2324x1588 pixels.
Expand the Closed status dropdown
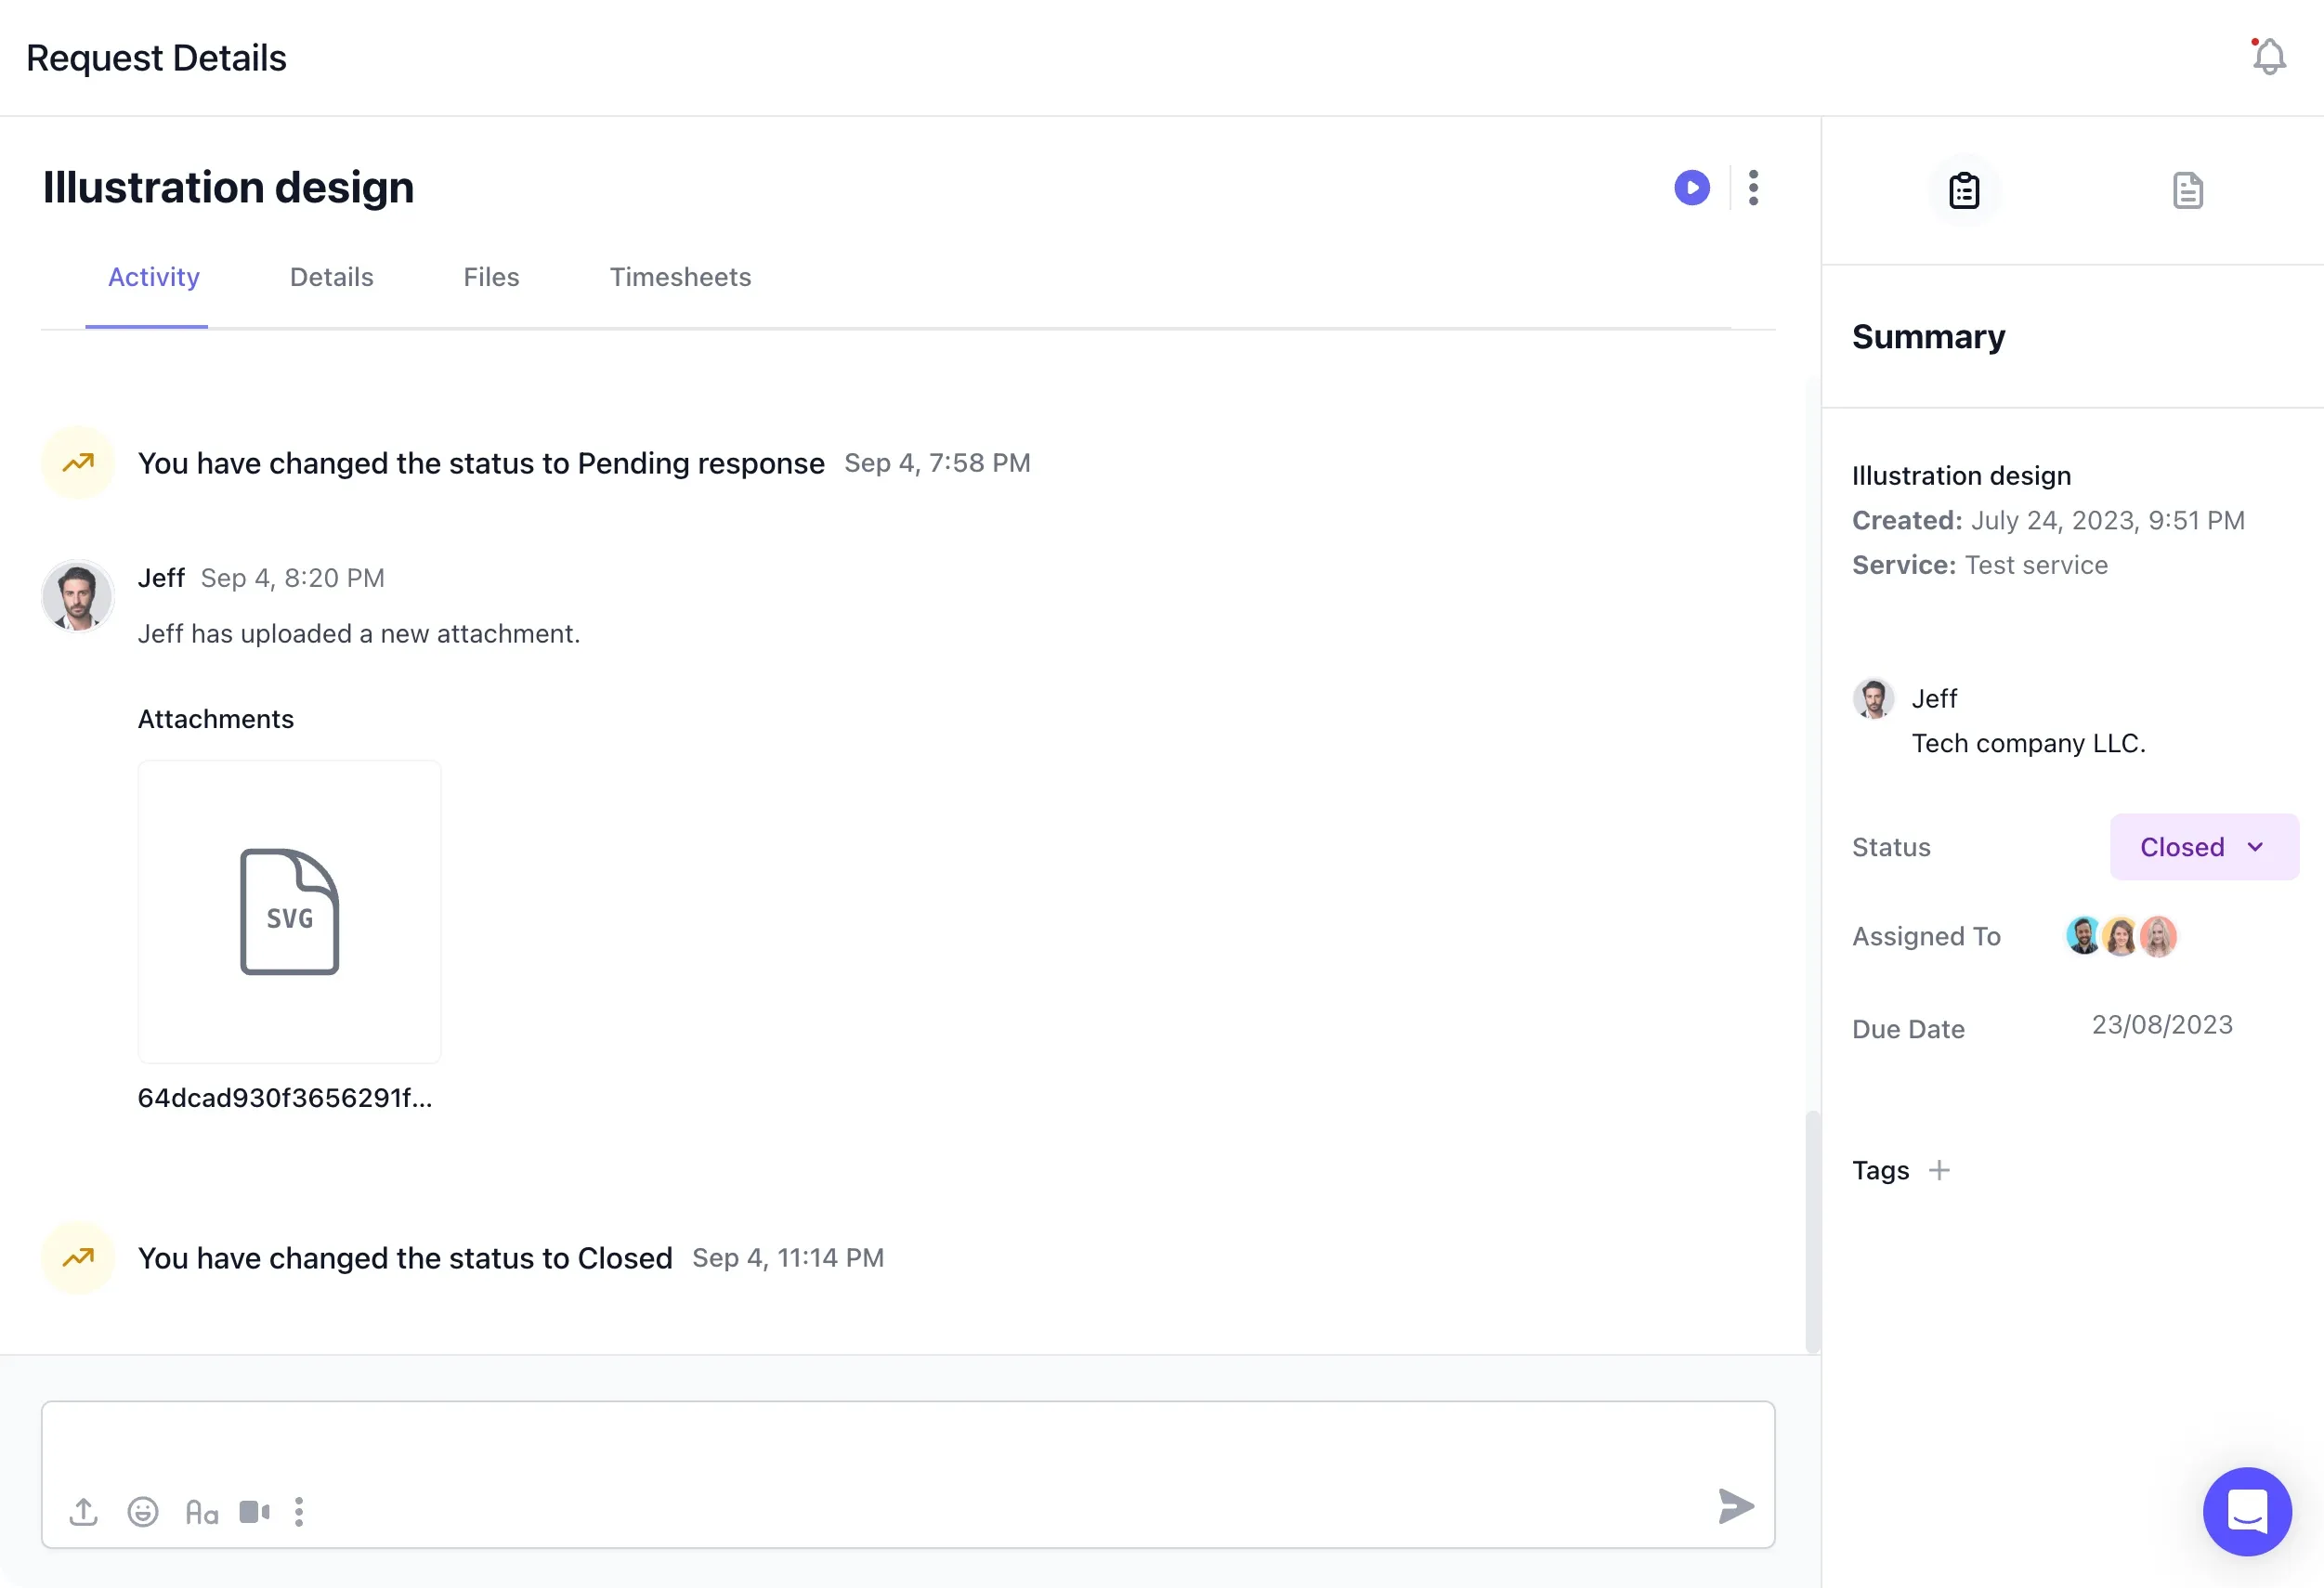coord(2203,847)
